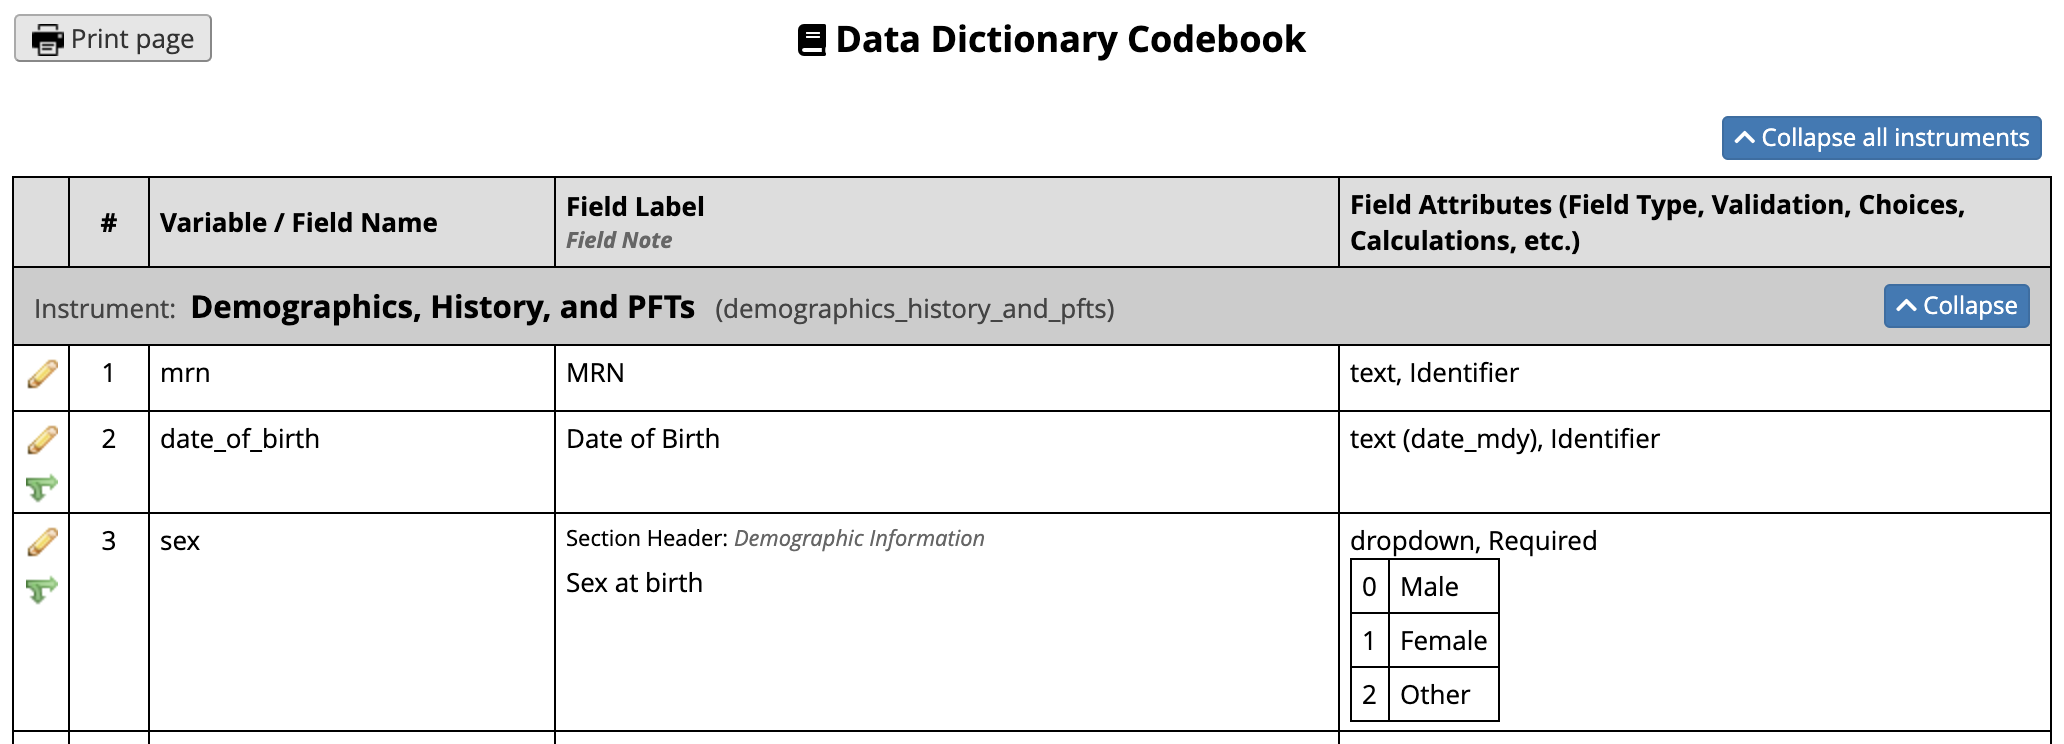Click the pencil edit icon for sex
This screenshot has width=2064, height=744.
coord(42,542)
